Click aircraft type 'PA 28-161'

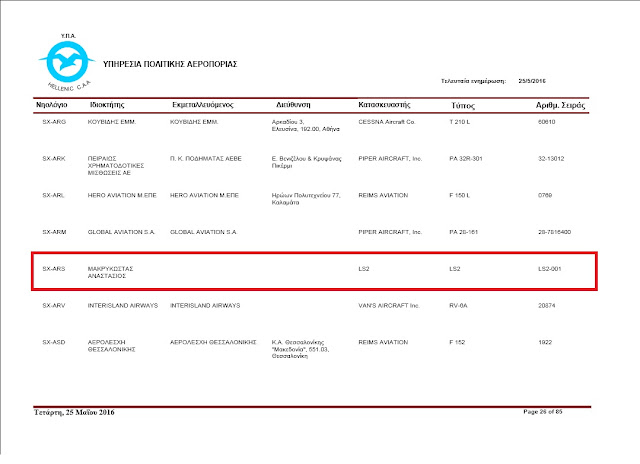tap(464, 232)
